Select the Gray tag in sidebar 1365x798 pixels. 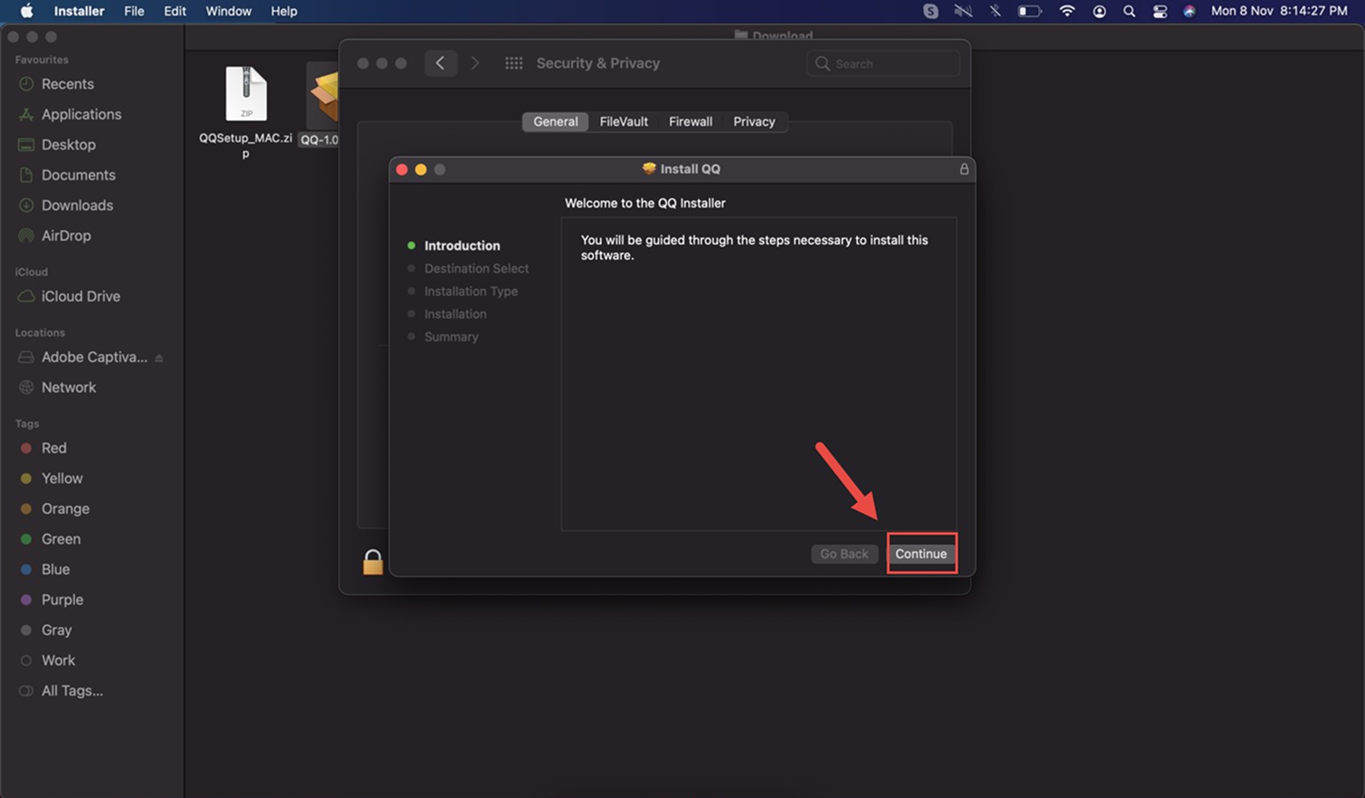[56, 630]
